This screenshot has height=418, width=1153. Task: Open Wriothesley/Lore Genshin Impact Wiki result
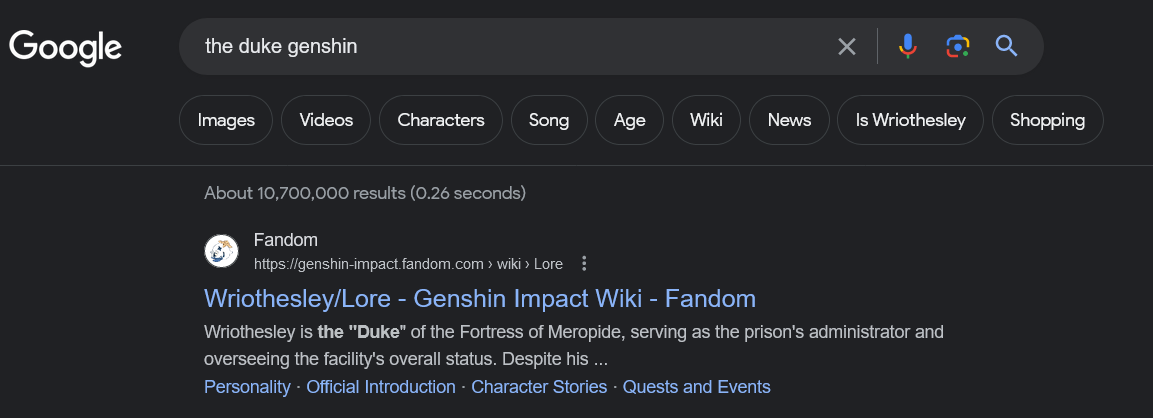coord(480,298)
